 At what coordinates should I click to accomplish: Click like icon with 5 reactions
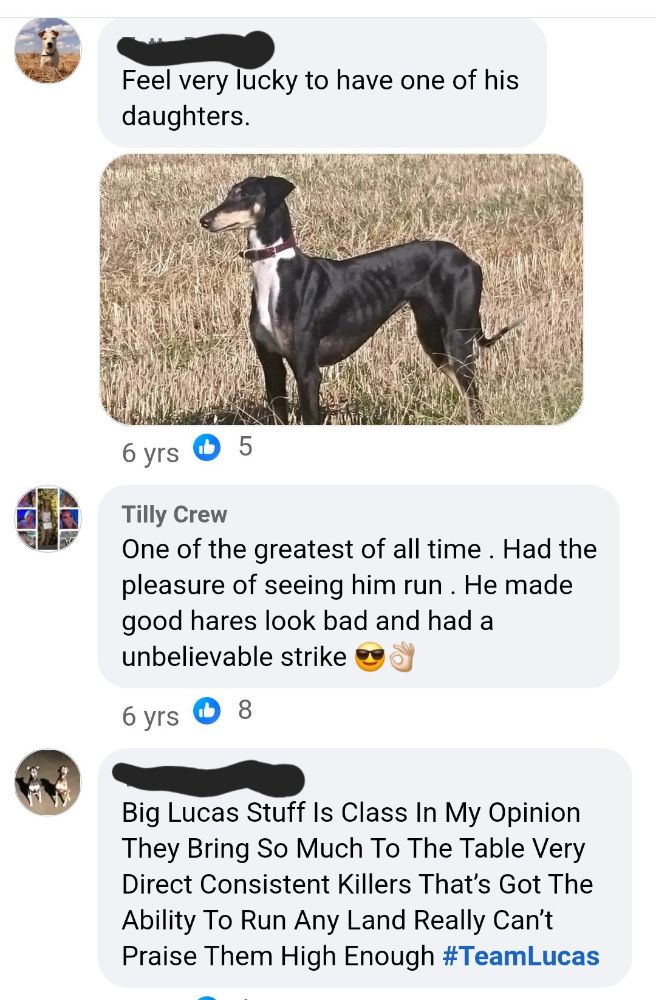point(207,447)
